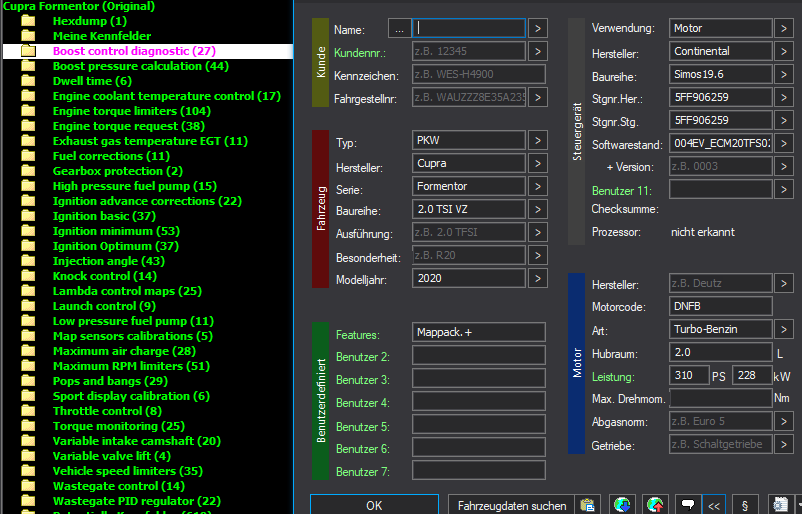Open the arrow list for Name field

point(538,29)
